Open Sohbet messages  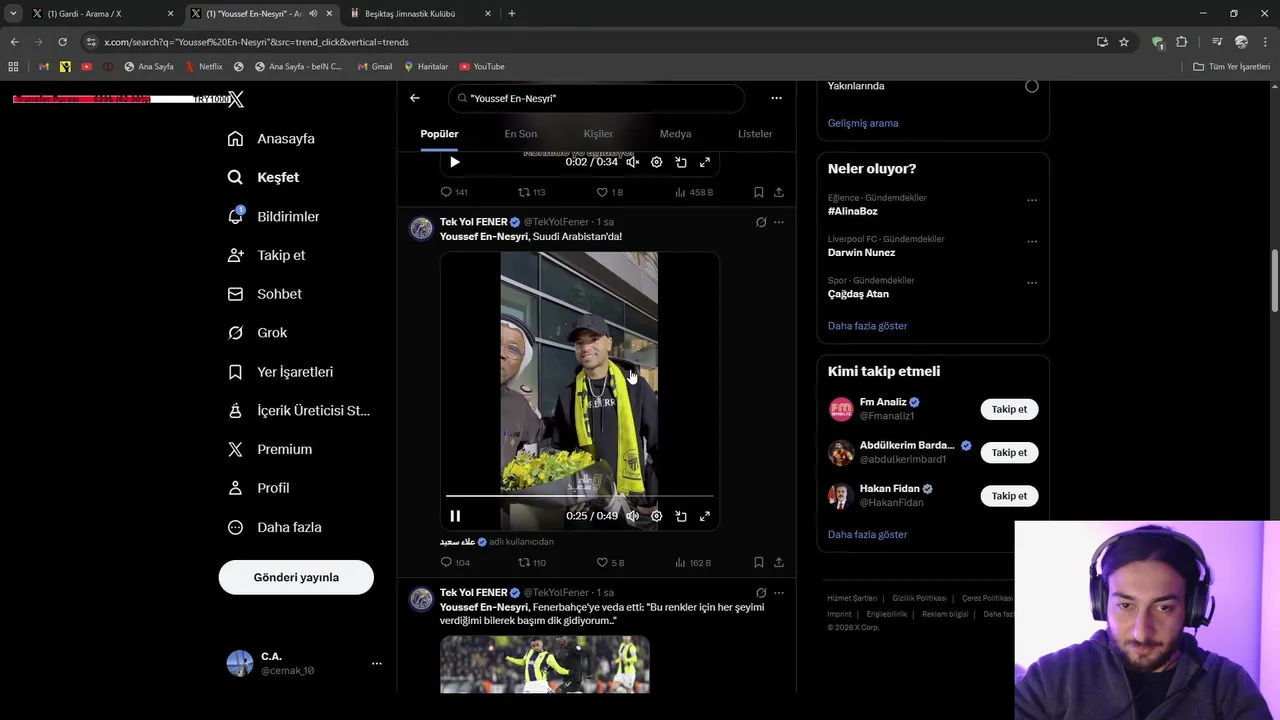click(264, 294)
